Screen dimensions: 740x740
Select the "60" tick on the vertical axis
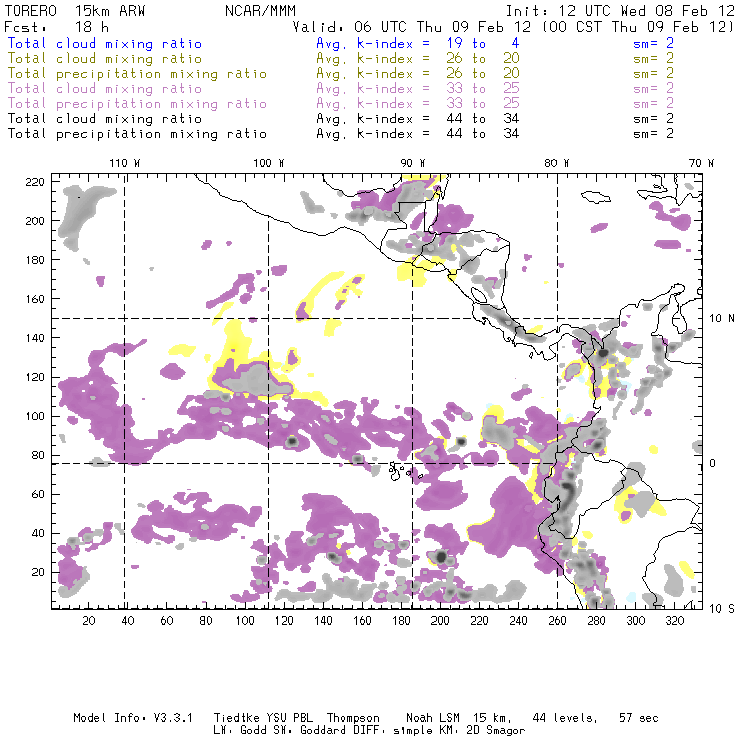[x=38, y=494]
